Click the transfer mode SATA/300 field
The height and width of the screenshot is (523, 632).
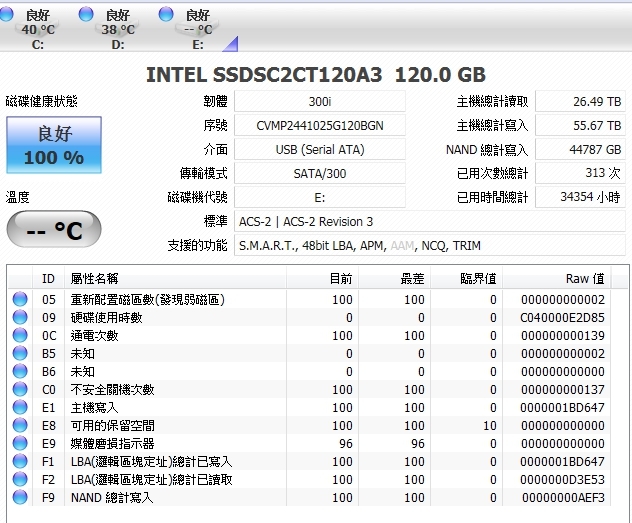(320, 174)
